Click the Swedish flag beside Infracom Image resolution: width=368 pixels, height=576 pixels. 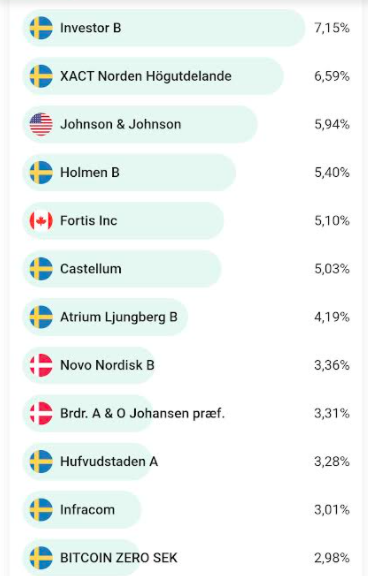(41, 510)
